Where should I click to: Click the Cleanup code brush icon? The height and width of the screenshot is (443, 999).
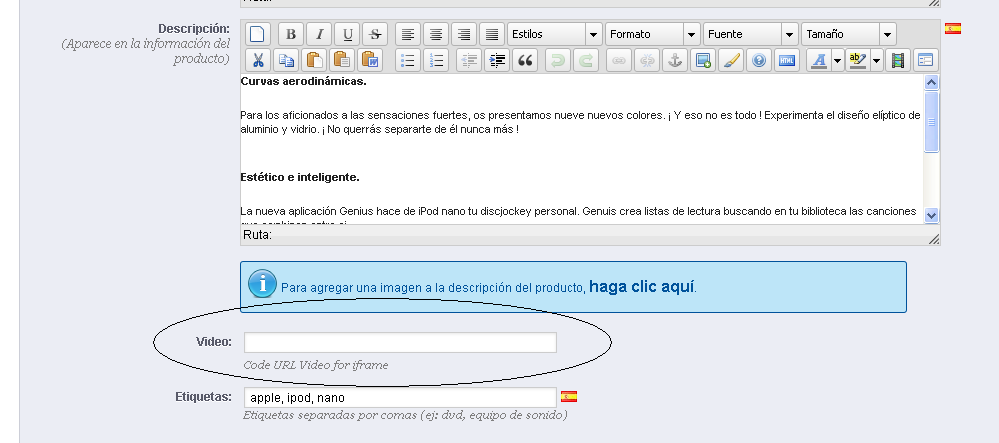pyautogui.click(x=731, y=61)
